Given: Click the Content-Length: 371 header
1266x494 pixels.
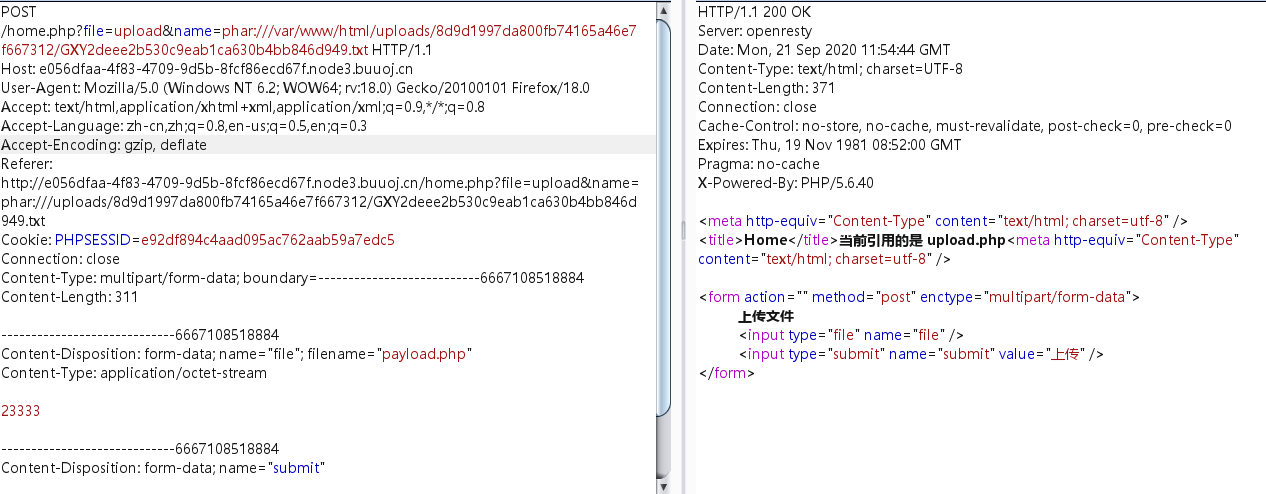Looking at the screenshot, I should tap(767, 88).
